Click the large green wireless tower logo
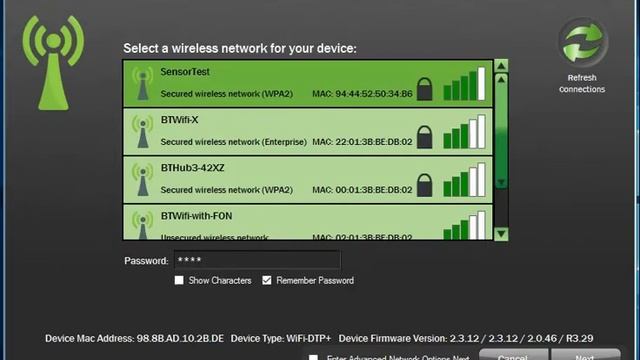 coord(53,63)
